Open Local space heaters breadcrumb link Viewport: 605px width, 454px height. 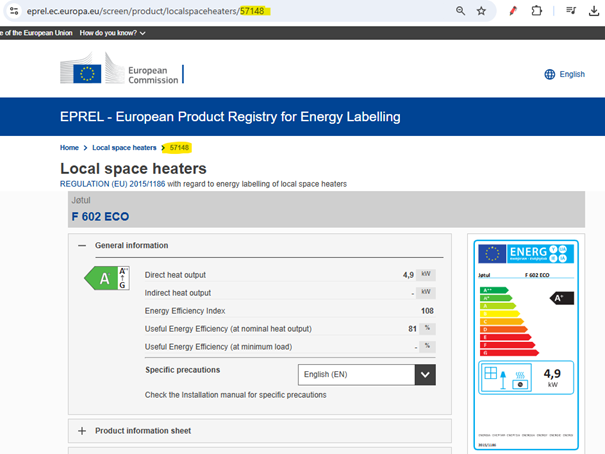pyautogui.click(x=125, y=147)
